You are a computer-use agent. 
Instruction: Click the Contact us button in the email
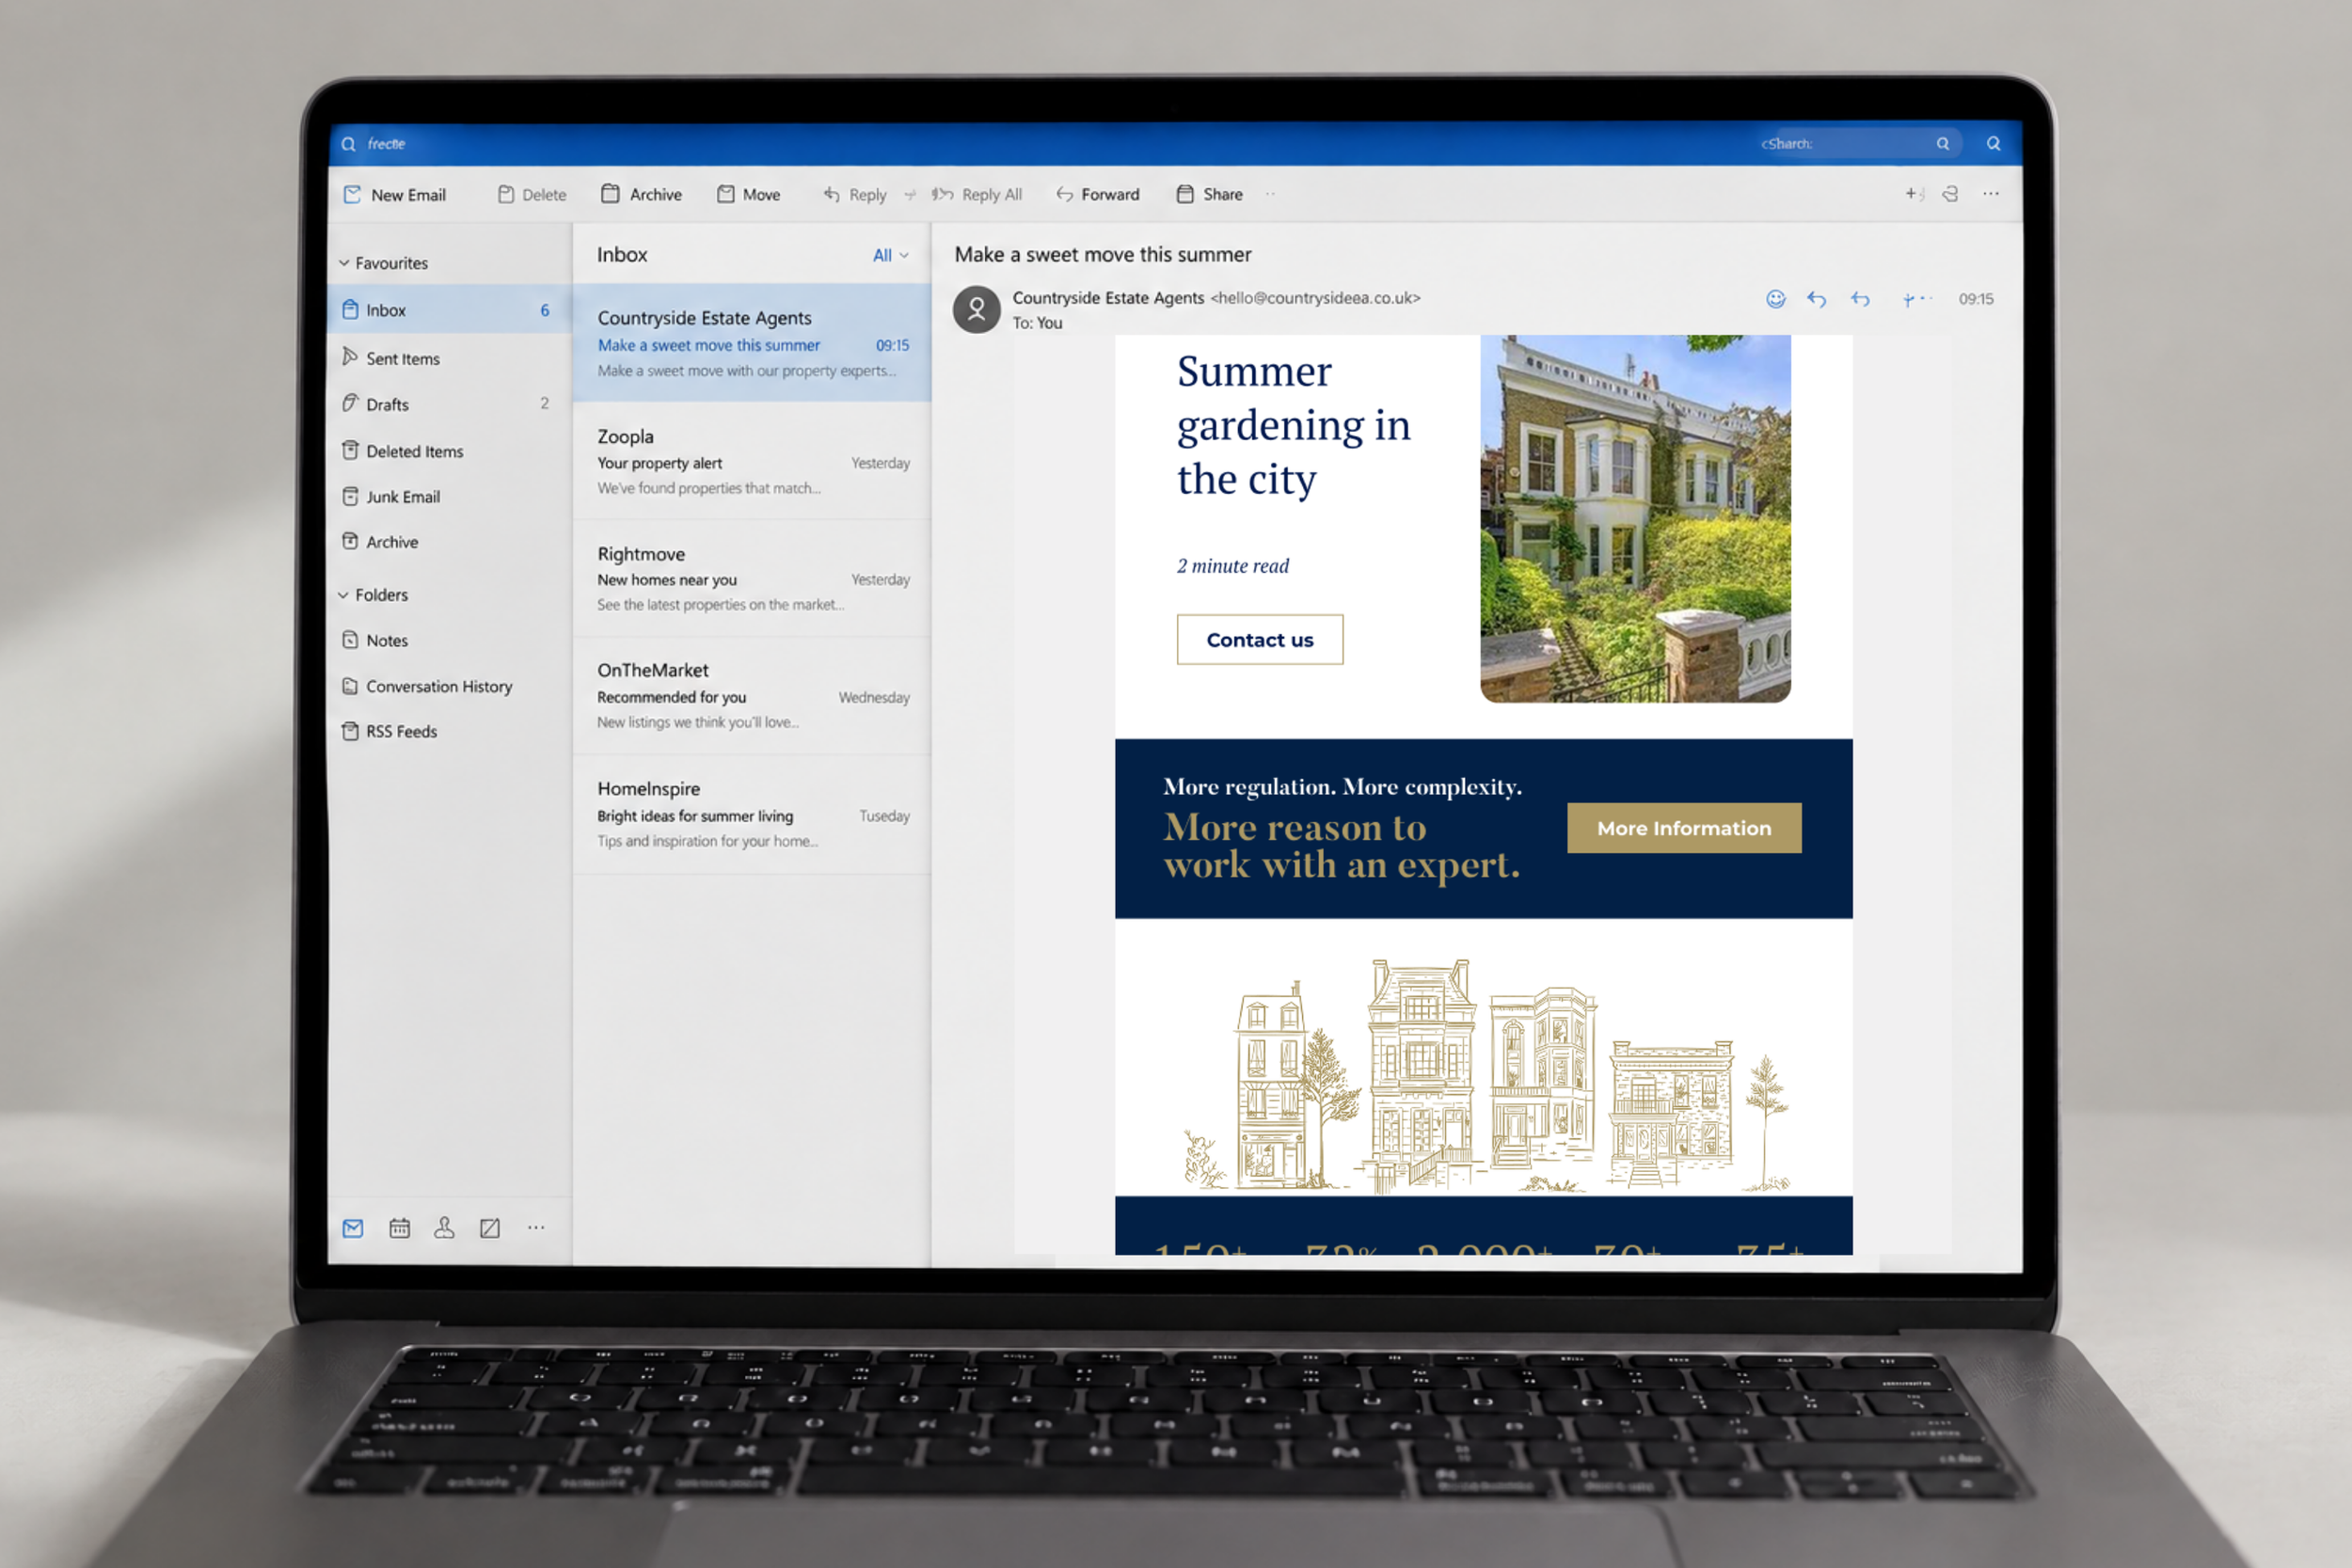point(1260,640)
